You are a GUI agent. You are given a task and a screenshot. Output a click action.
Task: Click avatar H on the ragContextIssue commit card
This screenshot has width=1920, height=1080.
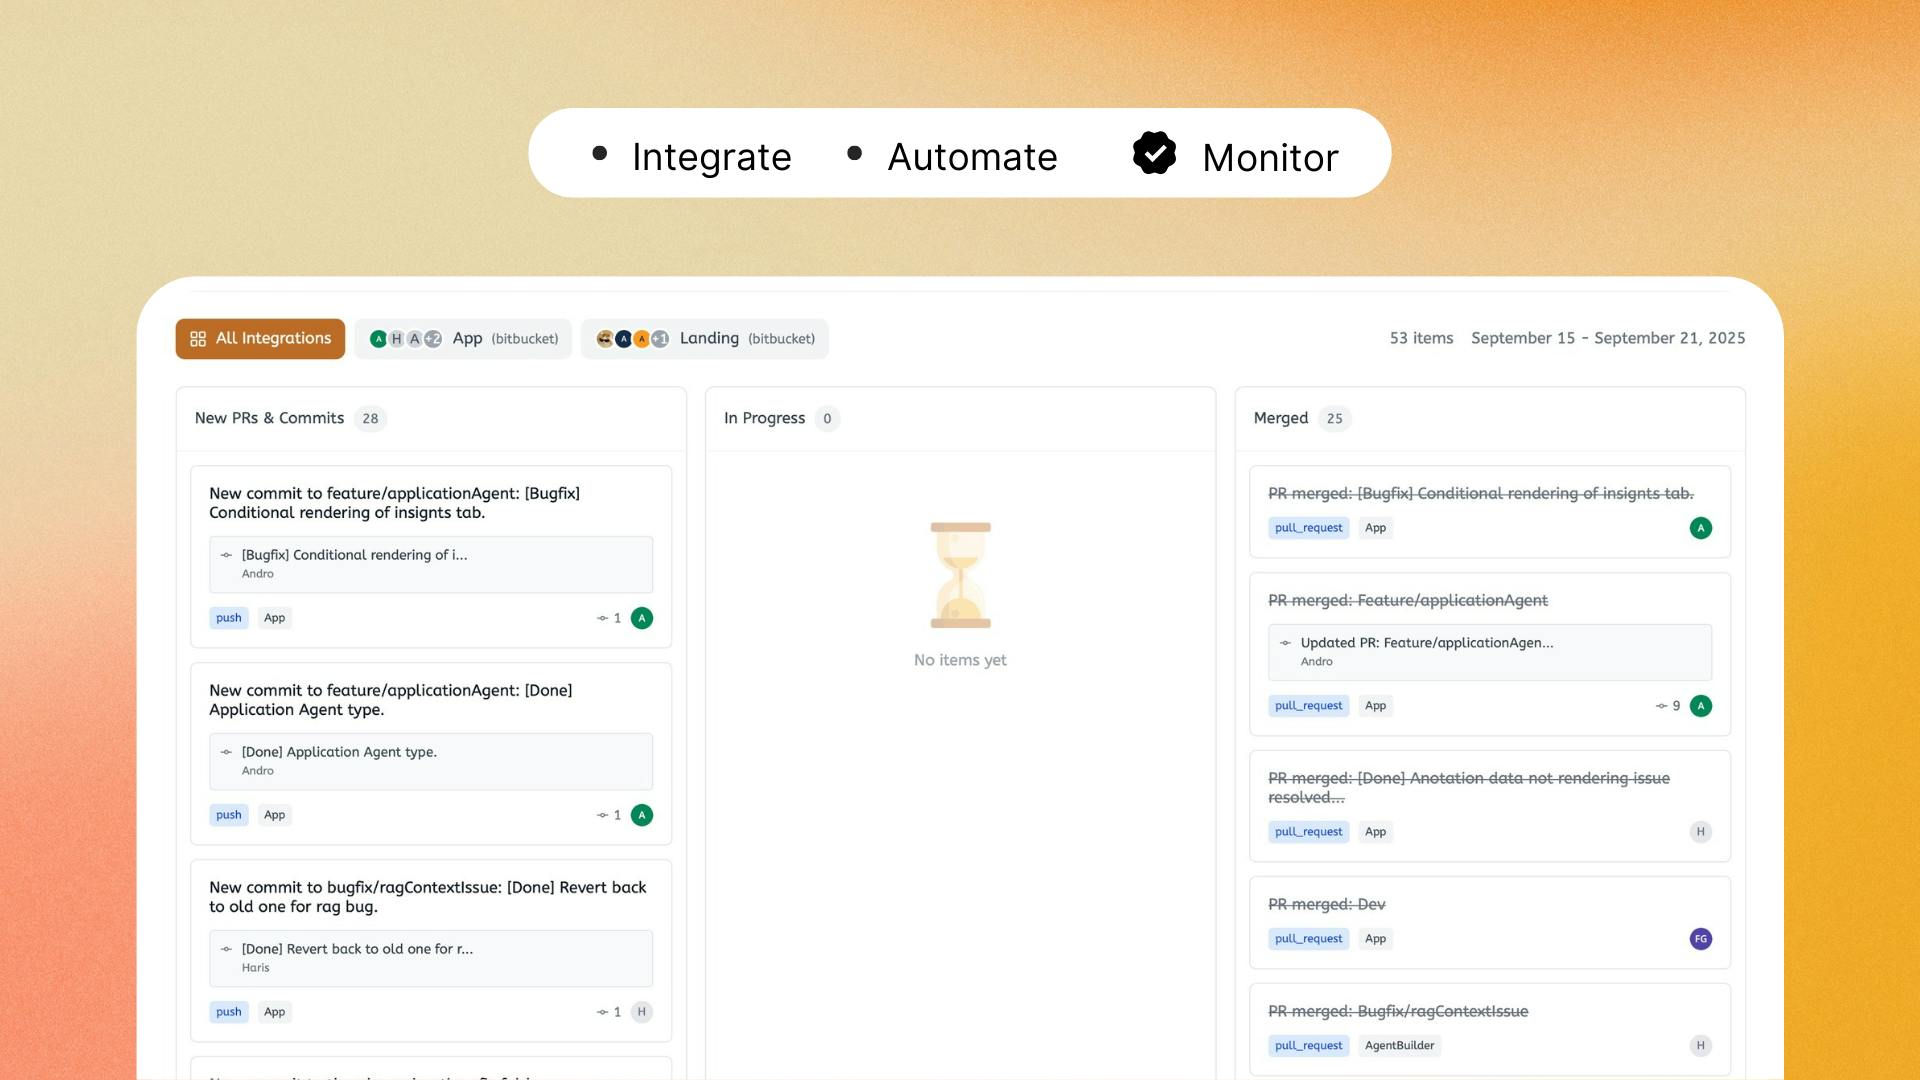642,1012
